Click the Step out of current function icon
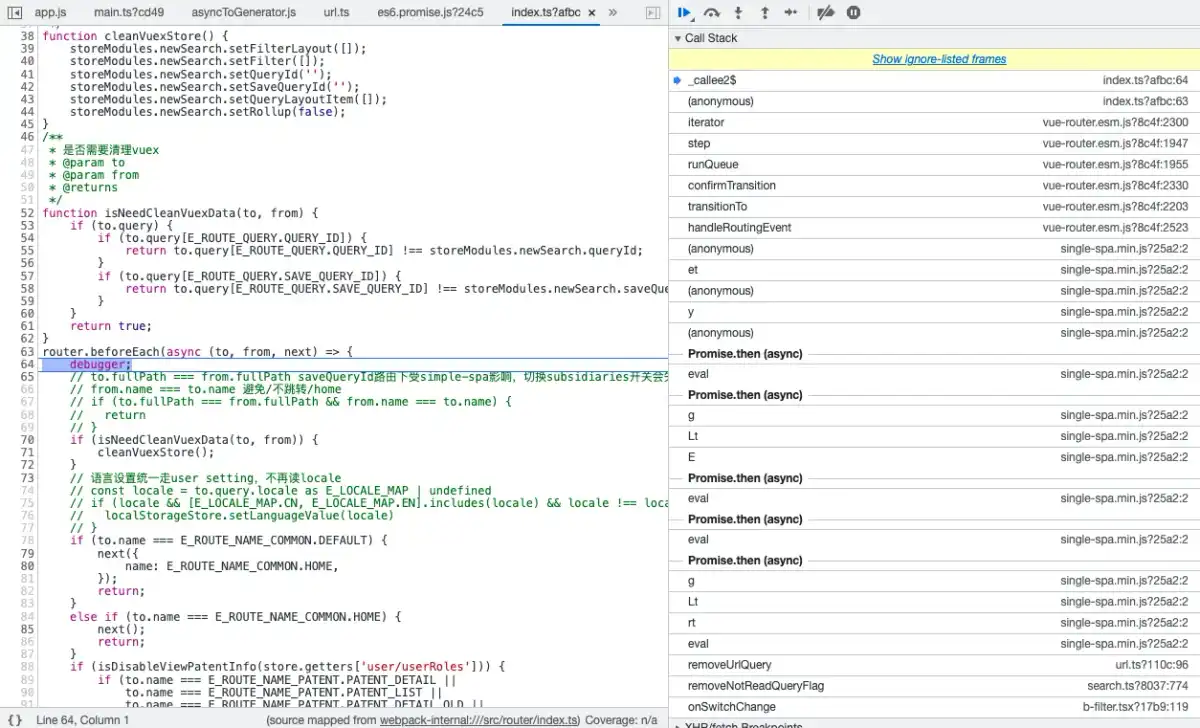 (x=764, y=13)
